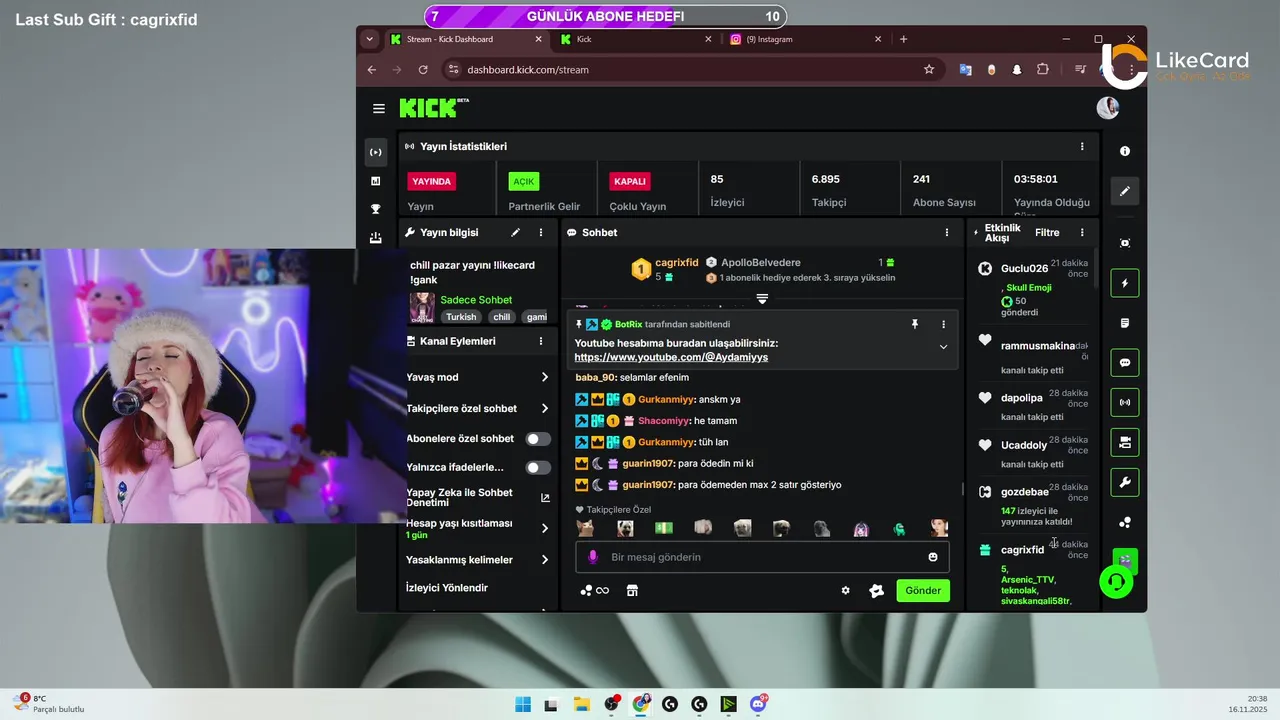The image size is (1280, 720).
Task: Open the analytics chart icon in left sidebar
Action: pyautogui.click(x=376, y=181)
